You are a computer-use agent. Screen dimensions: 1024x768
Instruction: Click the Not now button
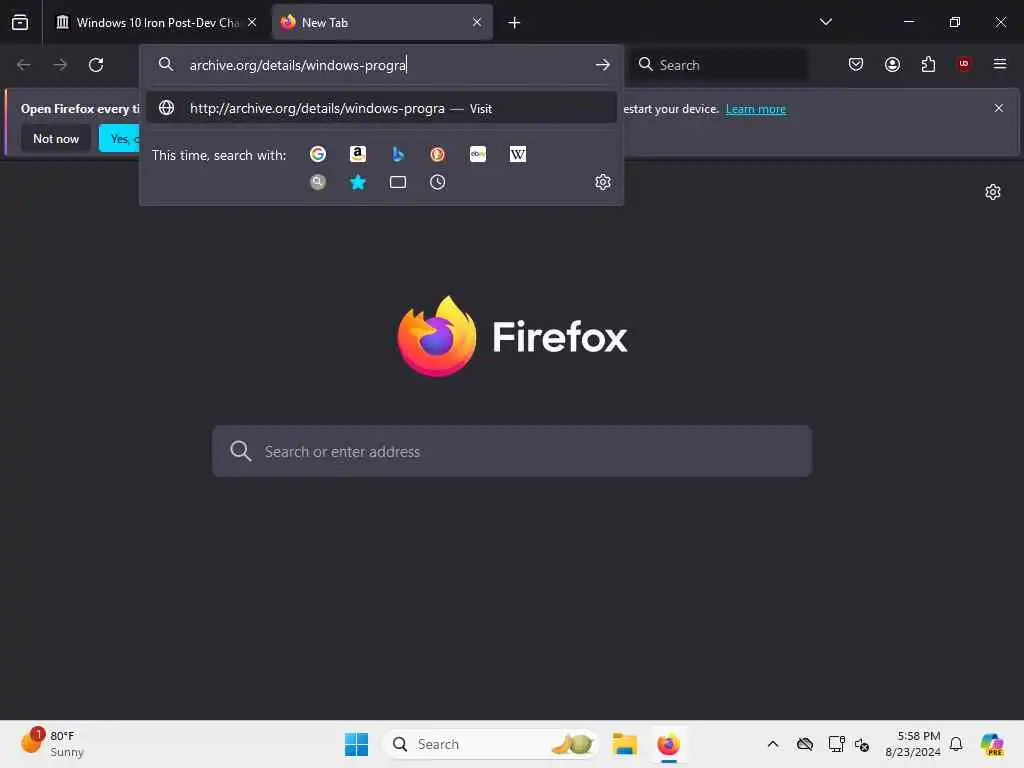pos(56,138)
